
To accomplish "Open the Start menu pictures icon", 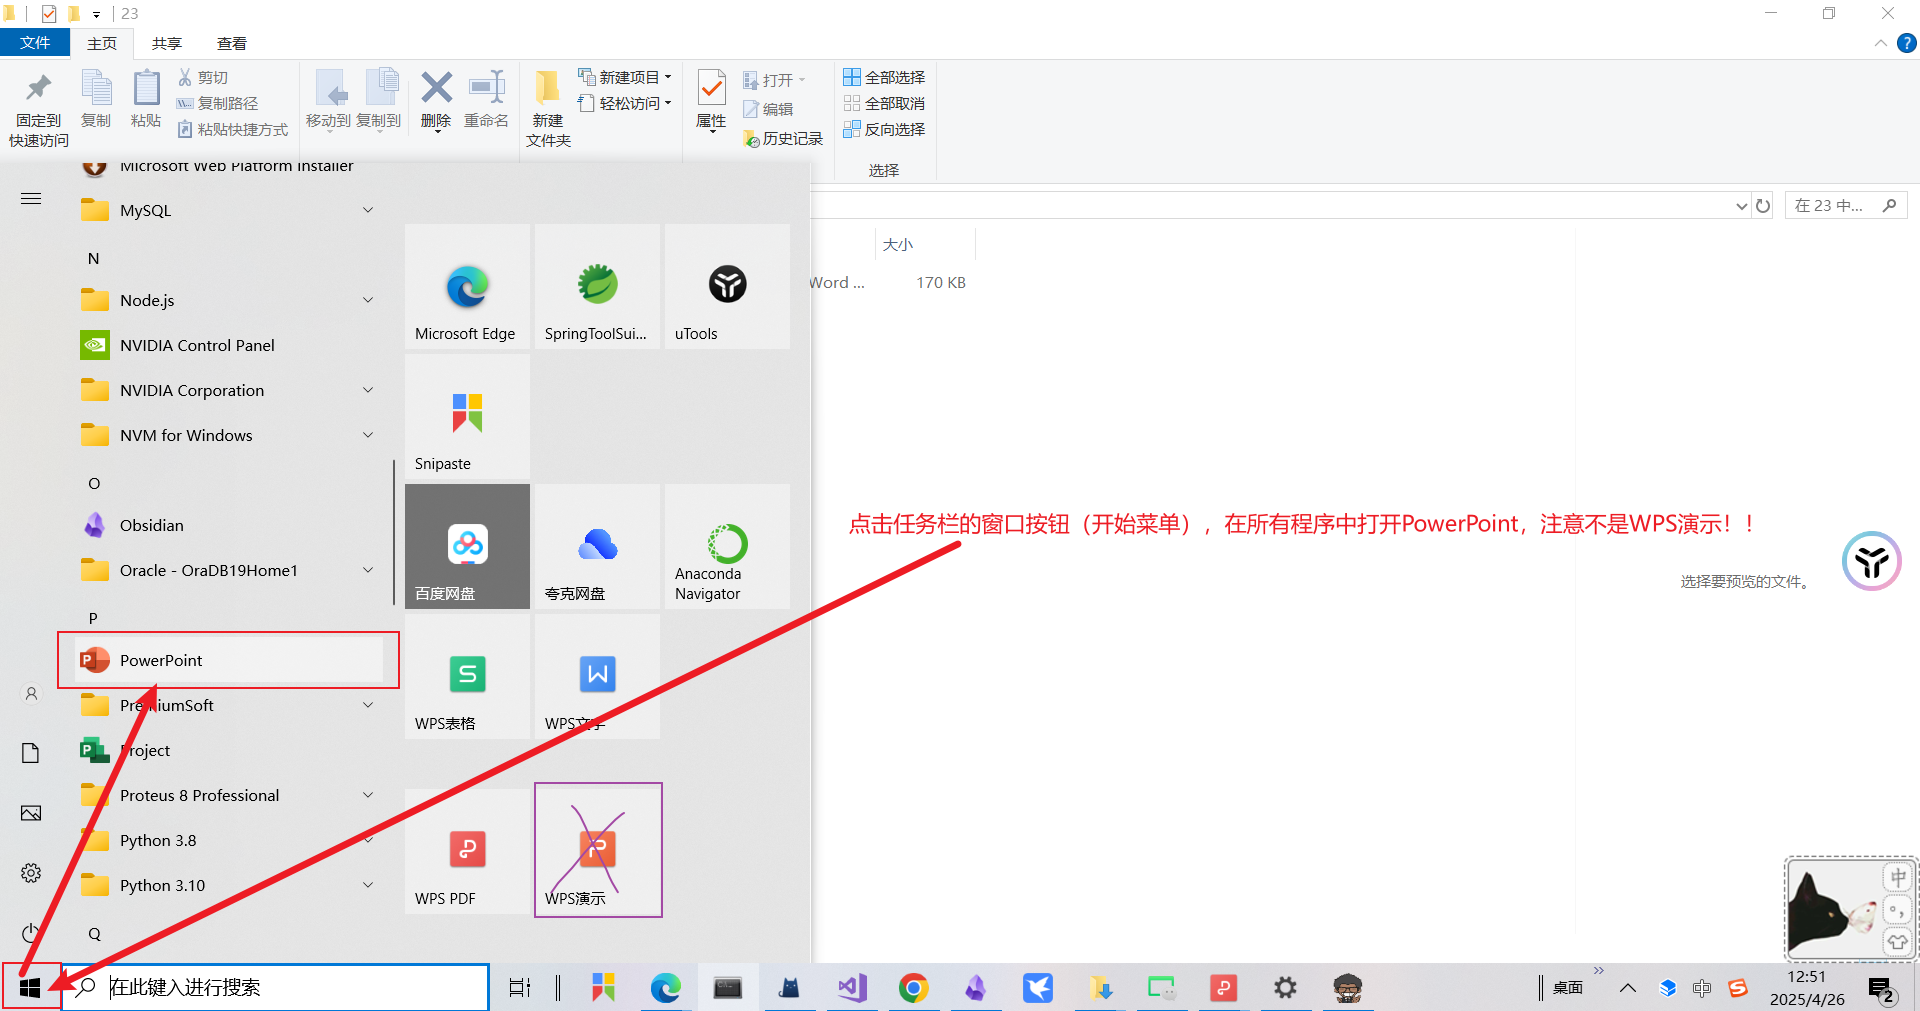I will point(31,813).
